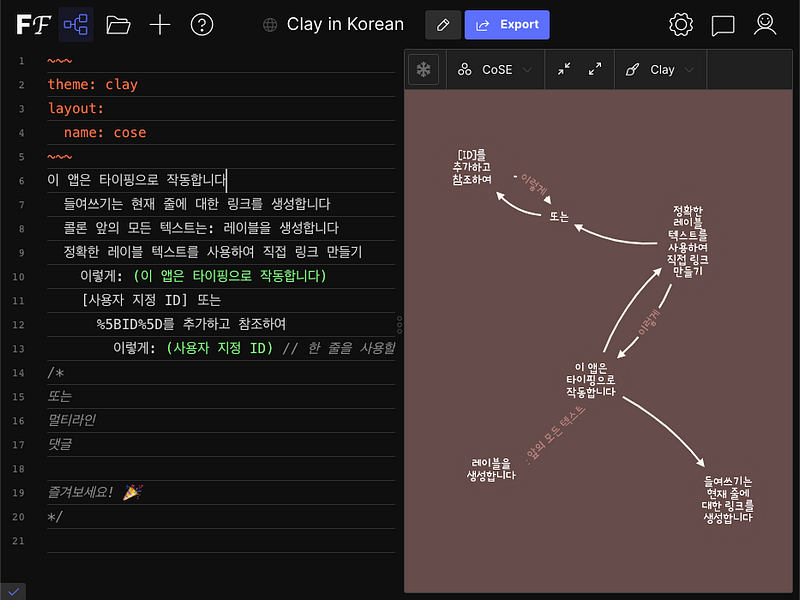Click green link text on line 10
Screen dimensions: 800x600
click(x=230, y=276)
